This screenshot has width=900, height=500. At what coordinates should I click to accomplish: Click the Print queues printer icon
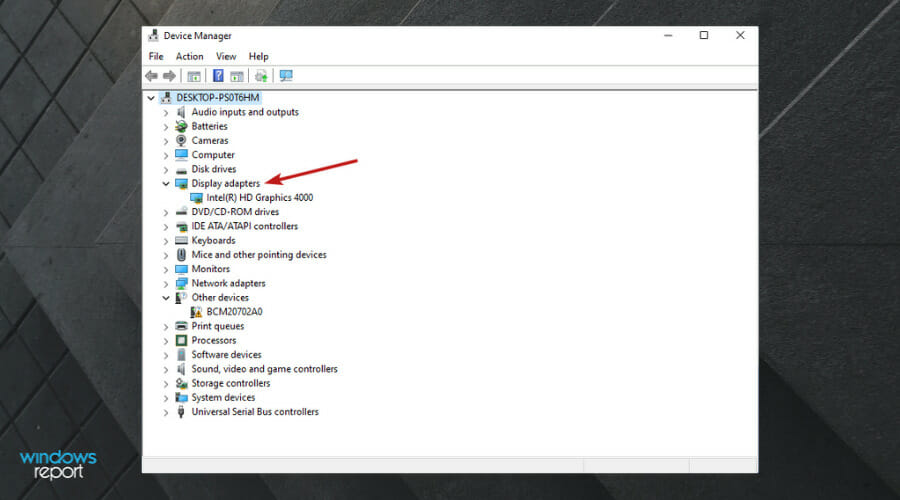(x=181, y=326)
